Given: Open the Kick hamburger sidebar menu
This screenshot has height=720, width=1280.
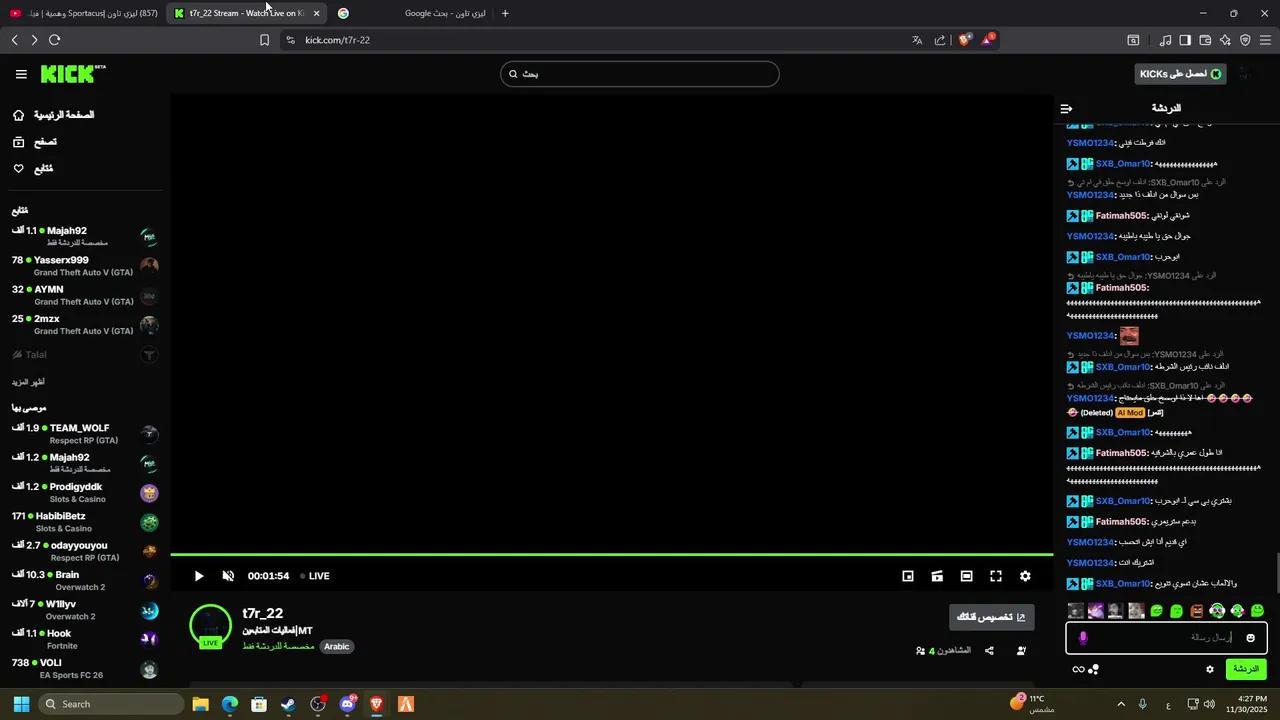Looking at the screenshot, I should (21, 74).
